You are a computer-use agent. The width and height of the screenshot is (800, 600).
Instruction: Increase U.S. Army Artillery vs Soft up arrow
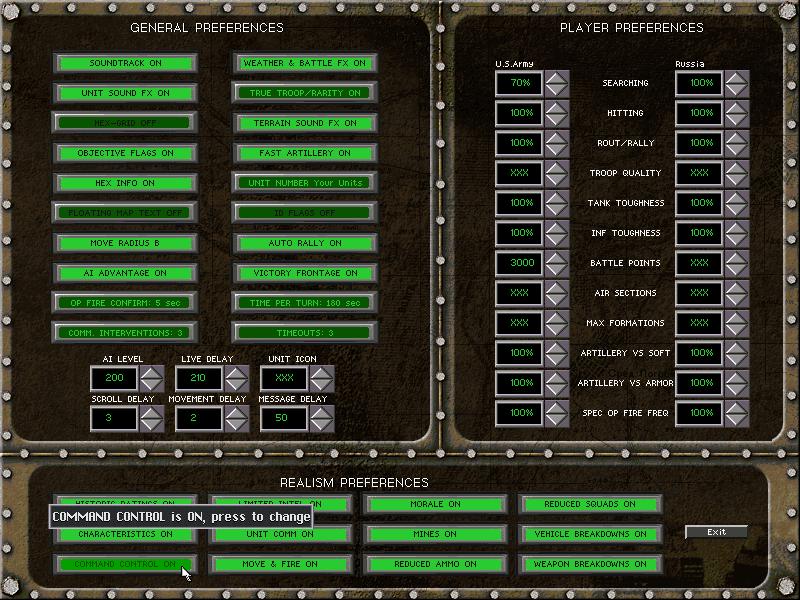pos(557,348)
